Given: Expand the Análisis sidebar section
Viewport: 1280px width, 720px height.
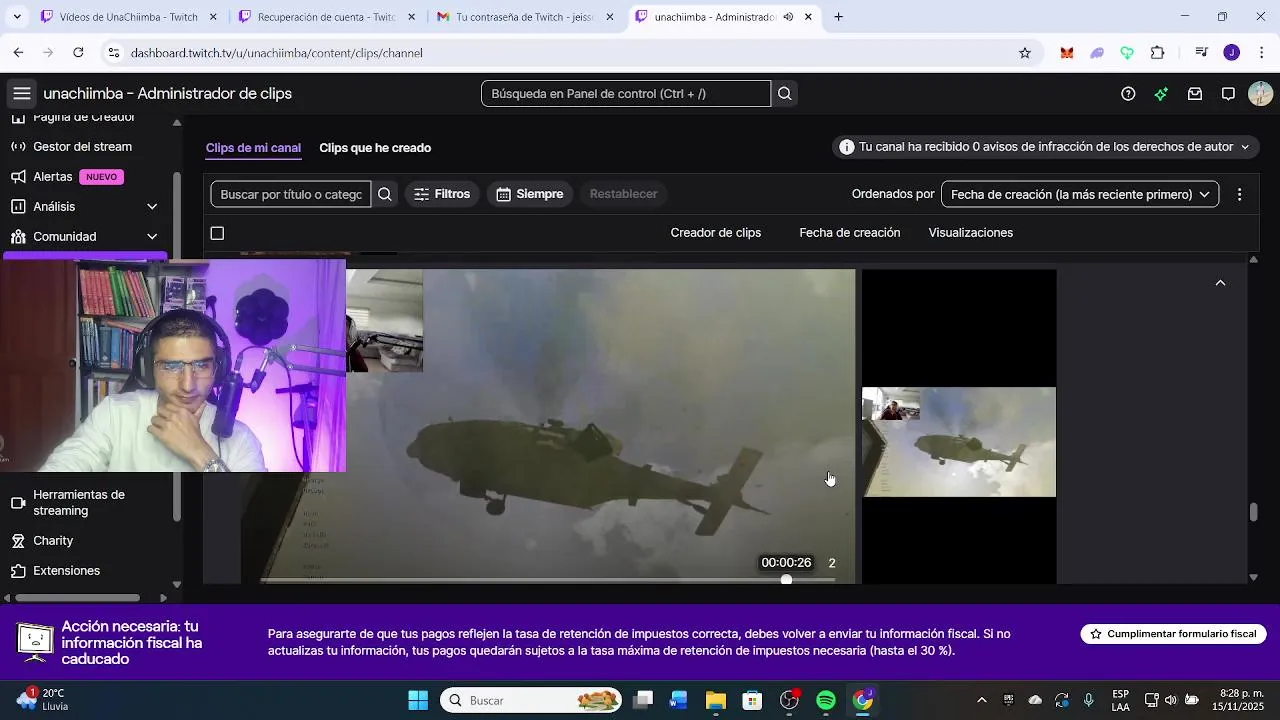Looking at the screenshot, I should click(152, 207).
